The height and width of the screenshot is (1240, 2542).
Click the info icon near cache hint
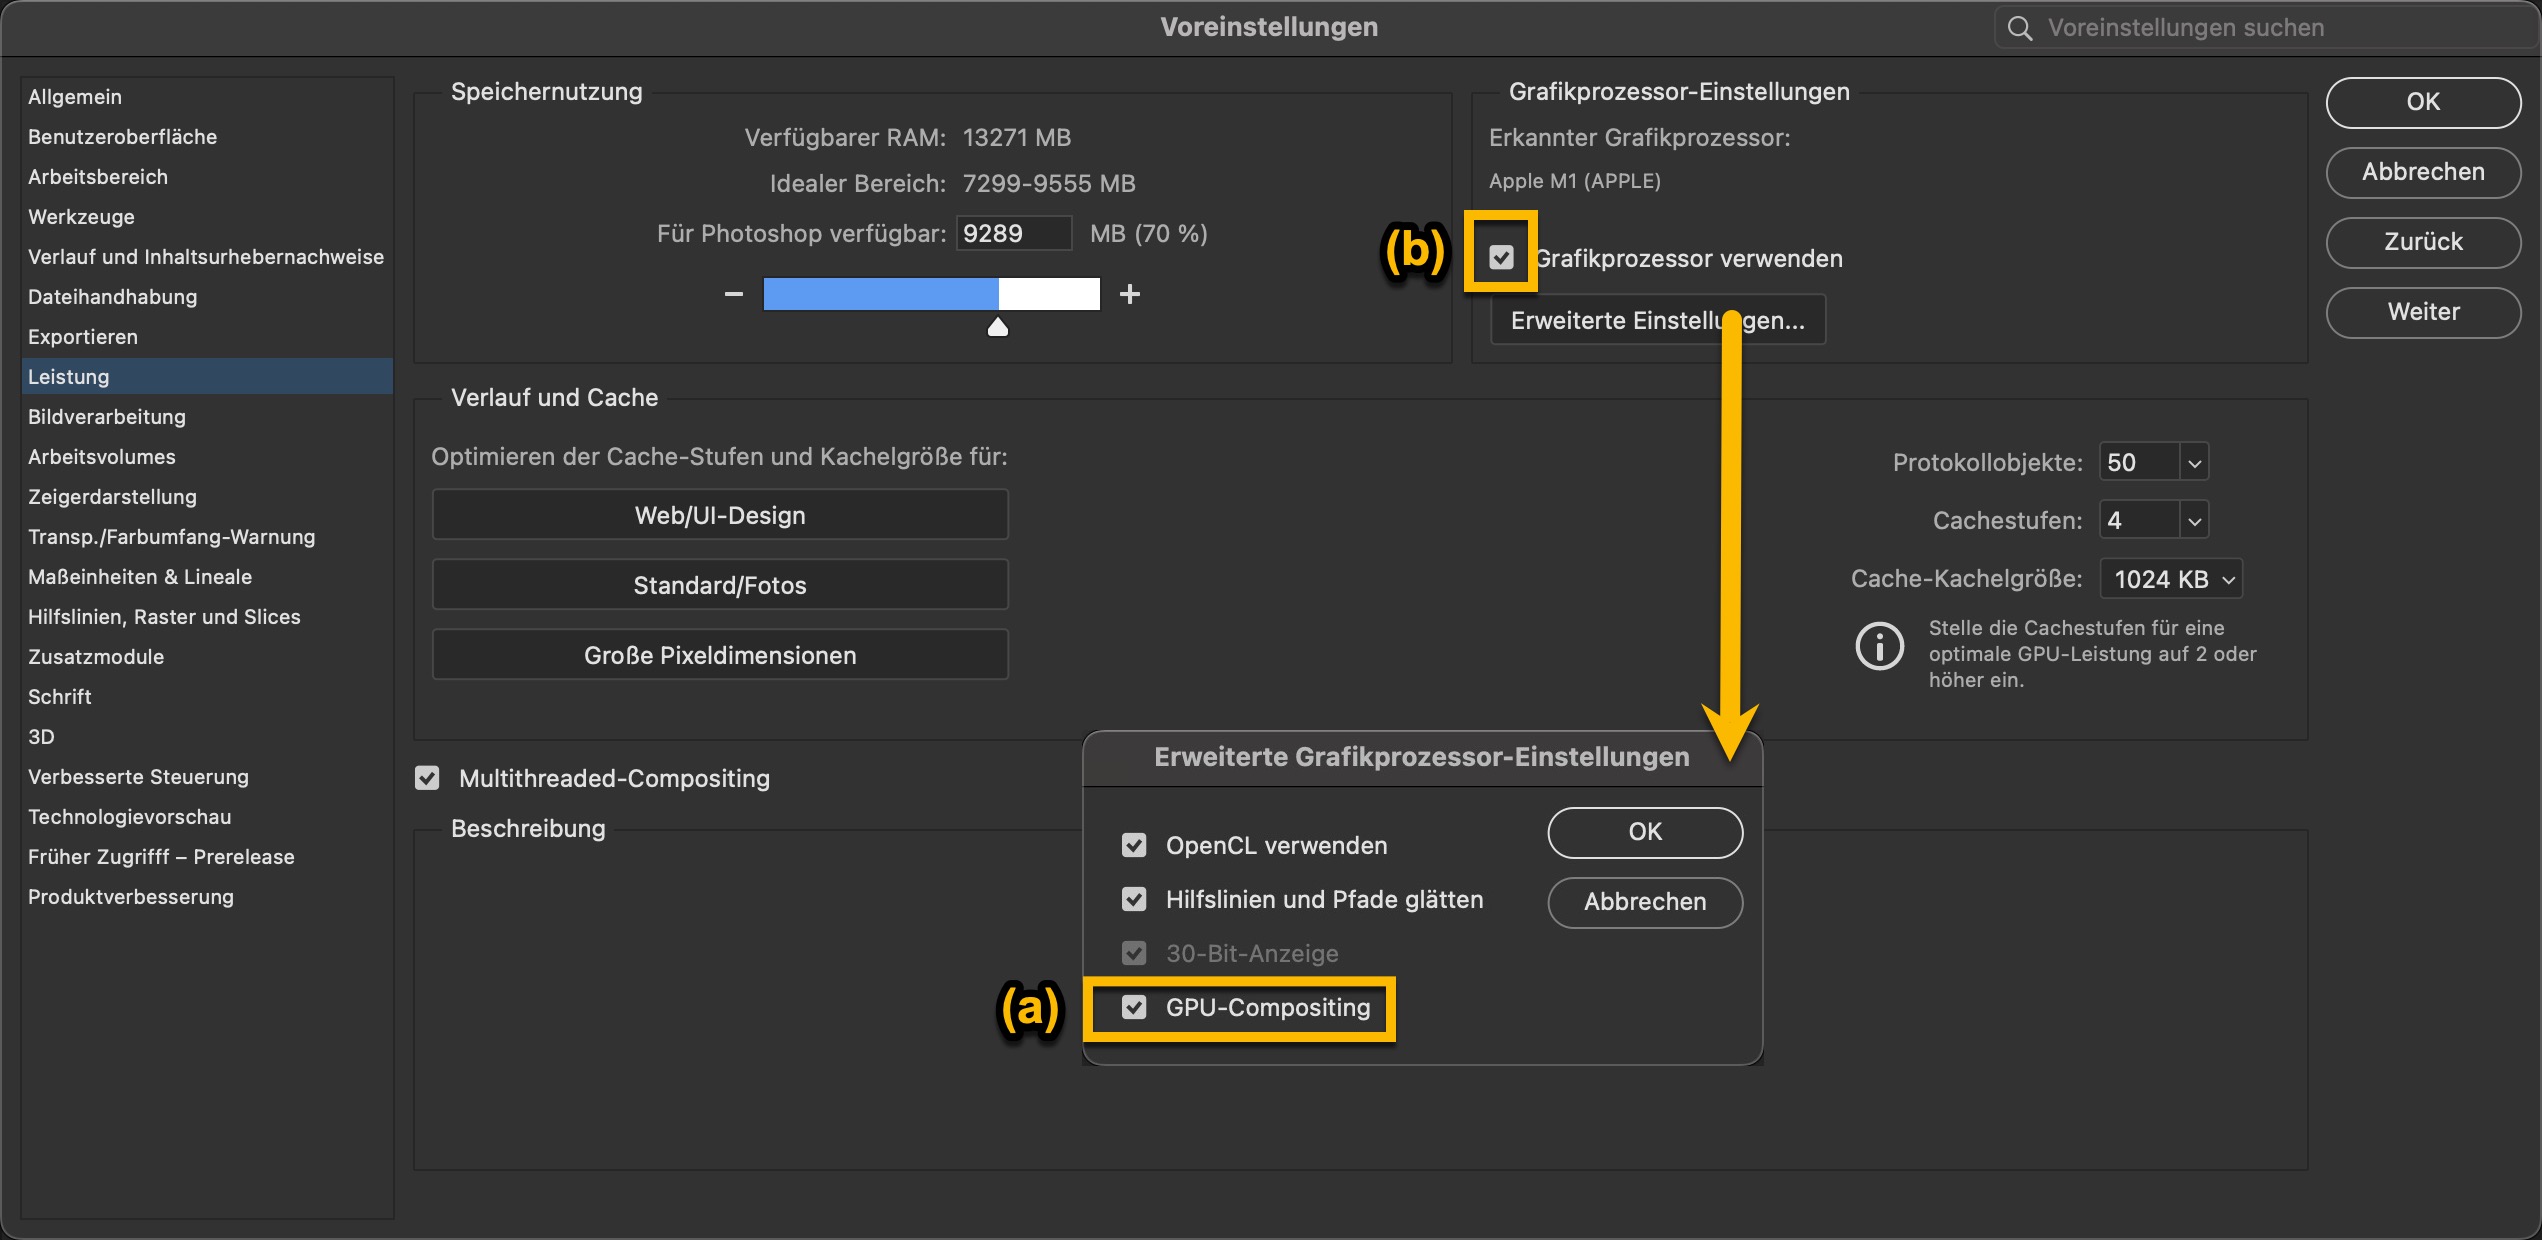(1879, 646)
